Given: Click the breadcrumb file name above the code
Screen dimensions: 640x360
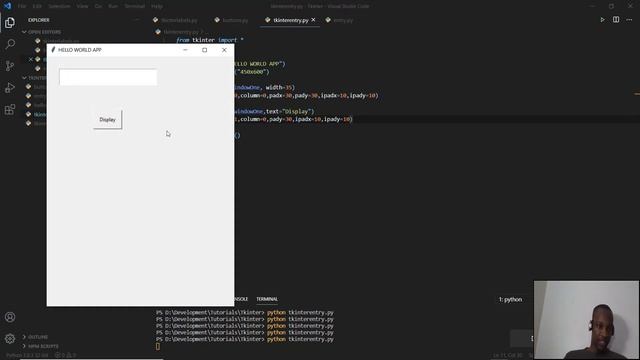Looking at the screenshot, I should [180, 31].
